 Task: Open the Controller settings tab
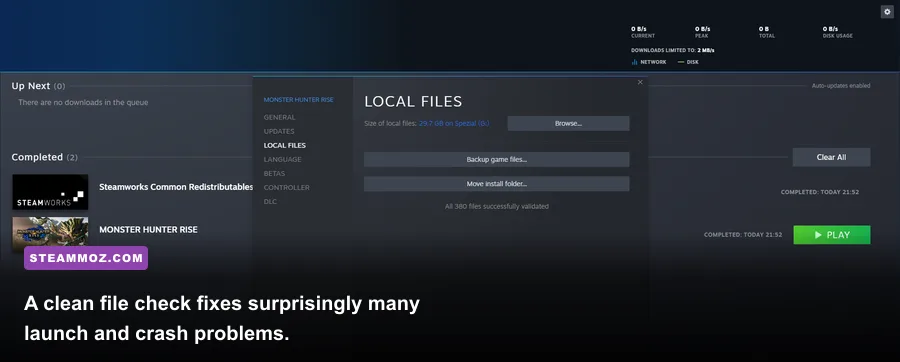[x=286, y=188]
